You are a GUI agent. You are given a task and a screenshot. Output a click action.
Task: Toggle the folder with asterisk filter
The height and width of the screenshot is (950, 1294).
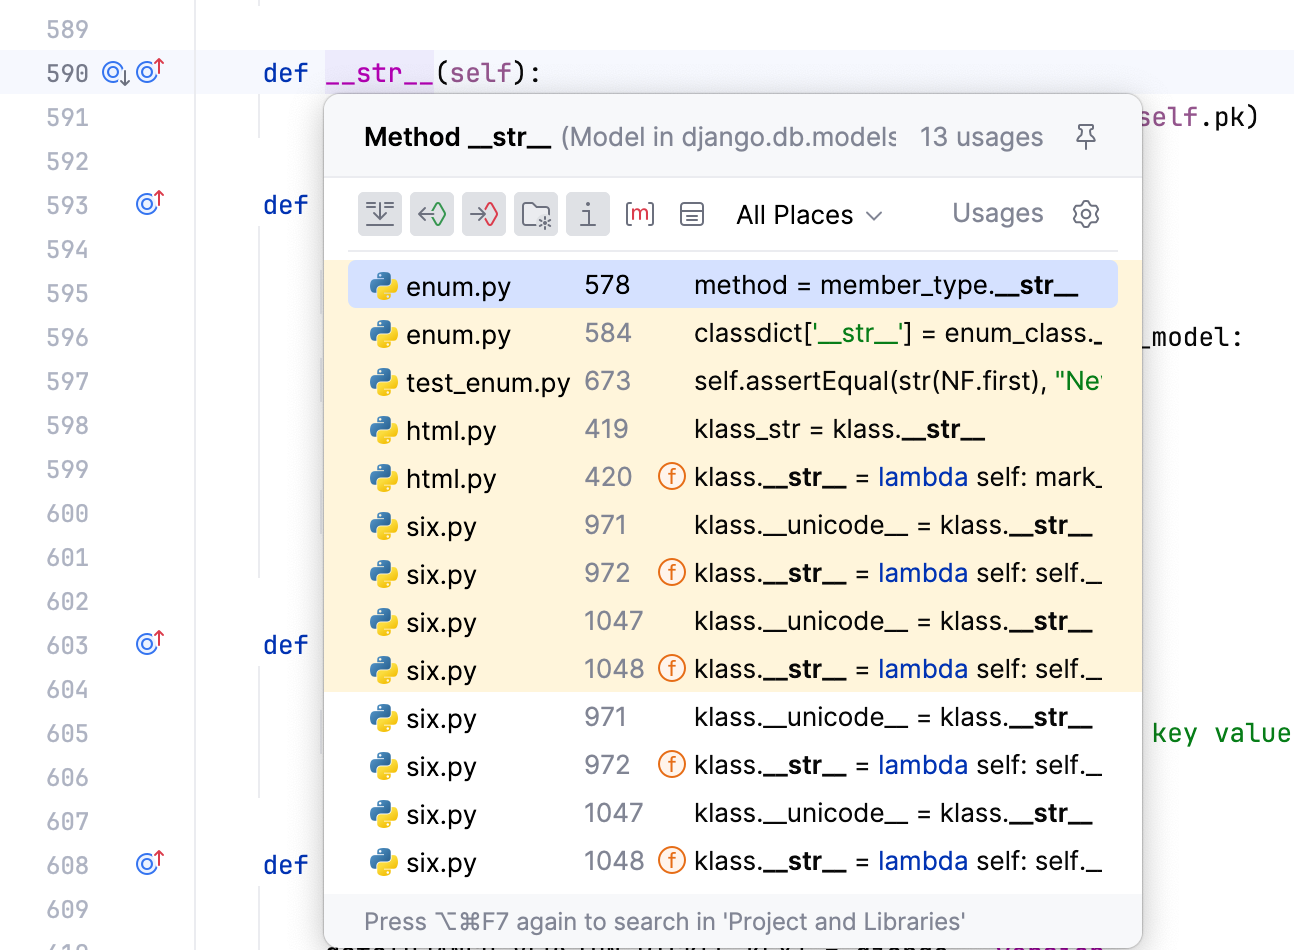pos(536,214)
